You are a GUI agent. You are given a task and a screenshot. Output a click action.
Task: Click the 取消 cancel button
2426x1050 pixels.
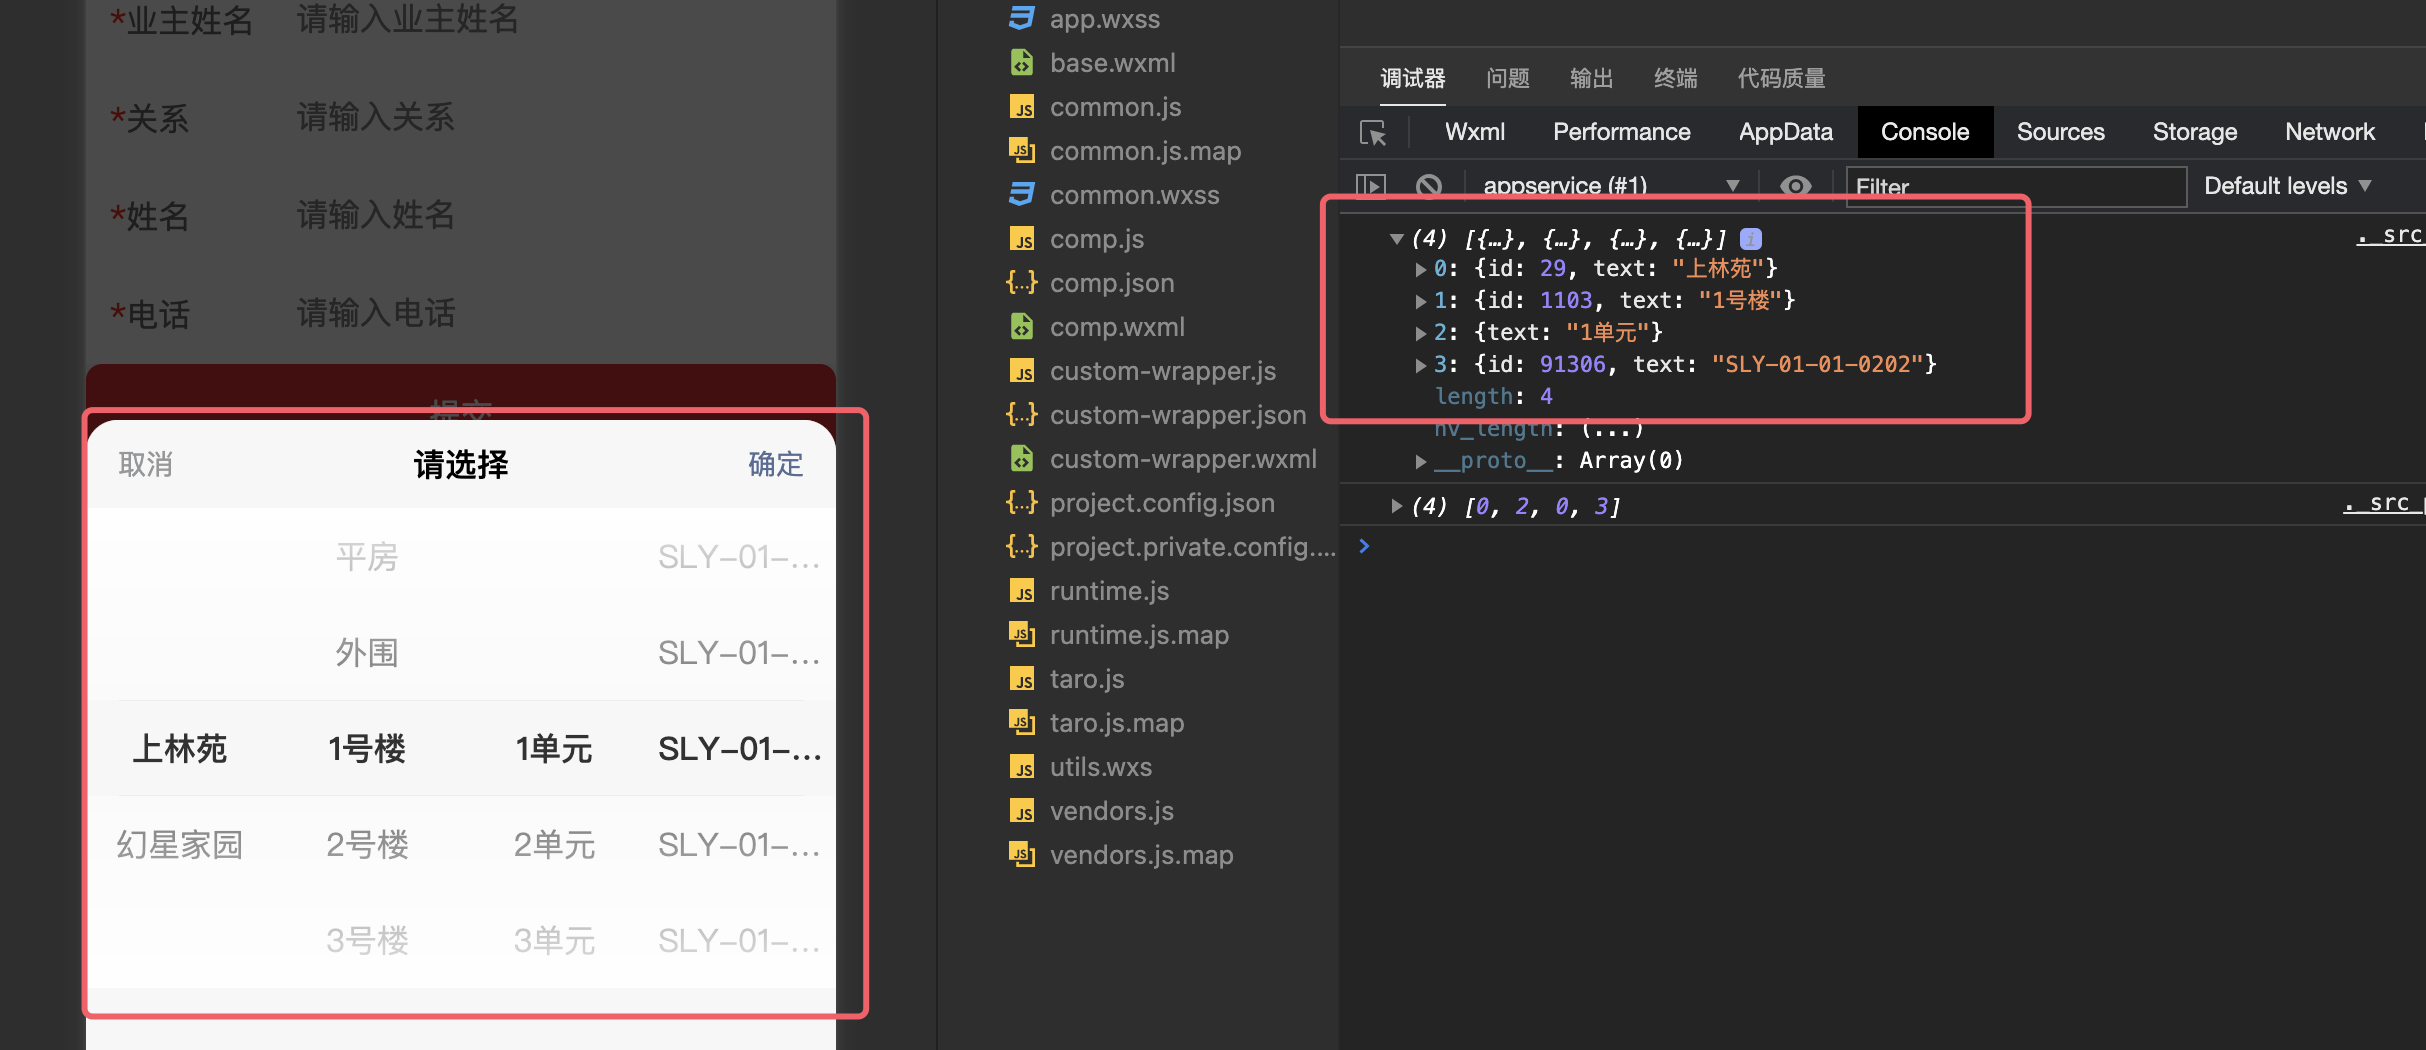point(146,464)
